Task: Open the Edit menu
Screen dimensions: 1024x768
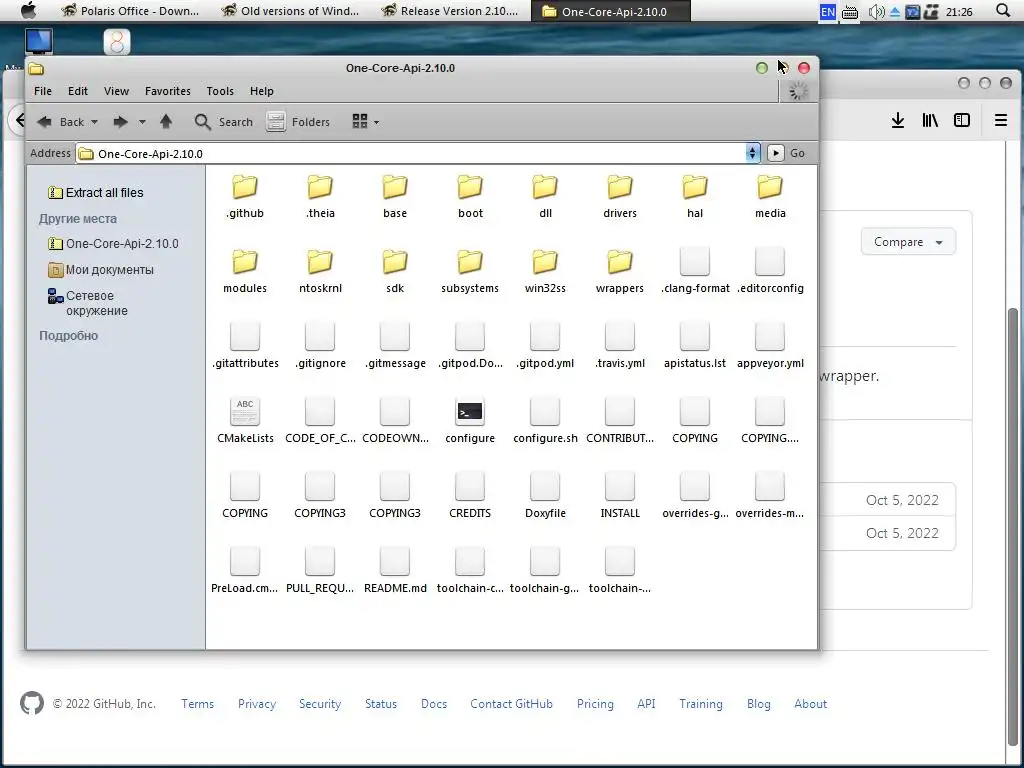Action: tap(78, 91)
